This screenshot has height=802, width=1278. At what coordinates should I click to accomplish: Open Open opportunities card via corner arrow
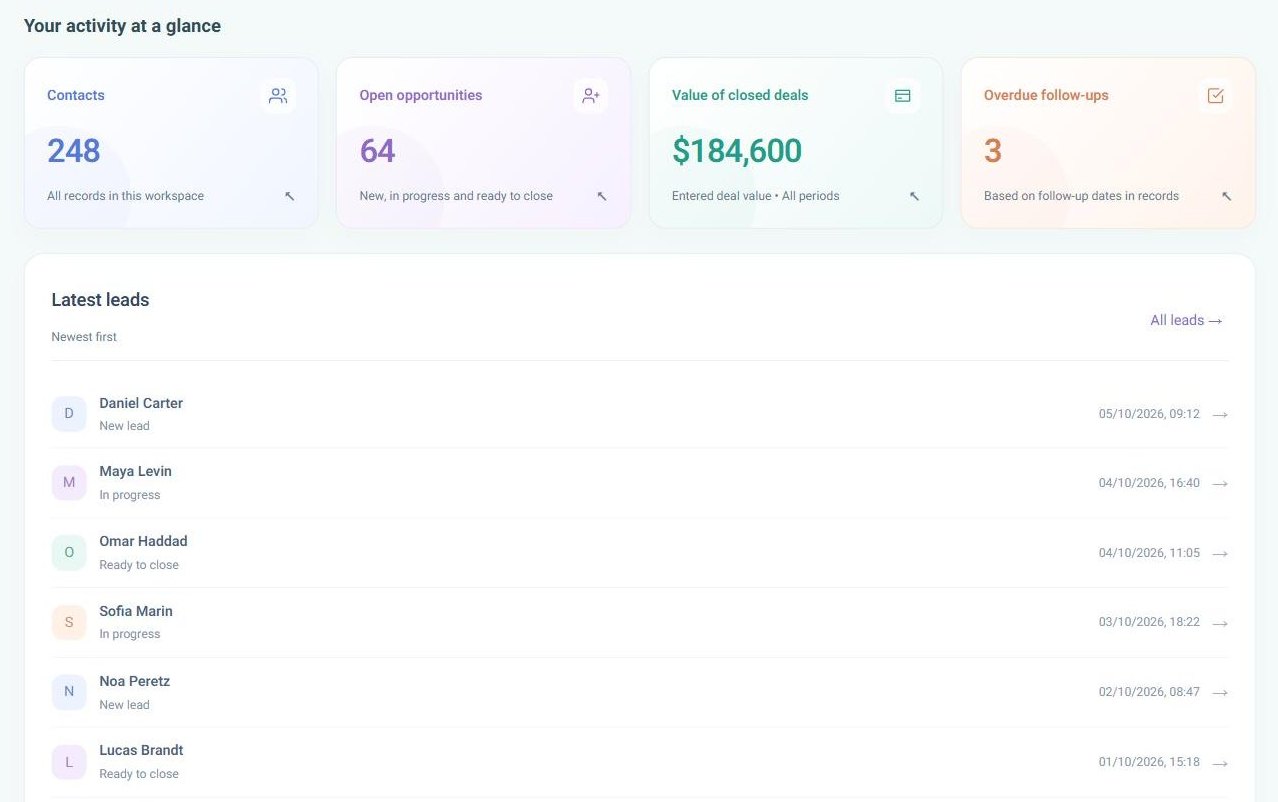tap(602, 196)
